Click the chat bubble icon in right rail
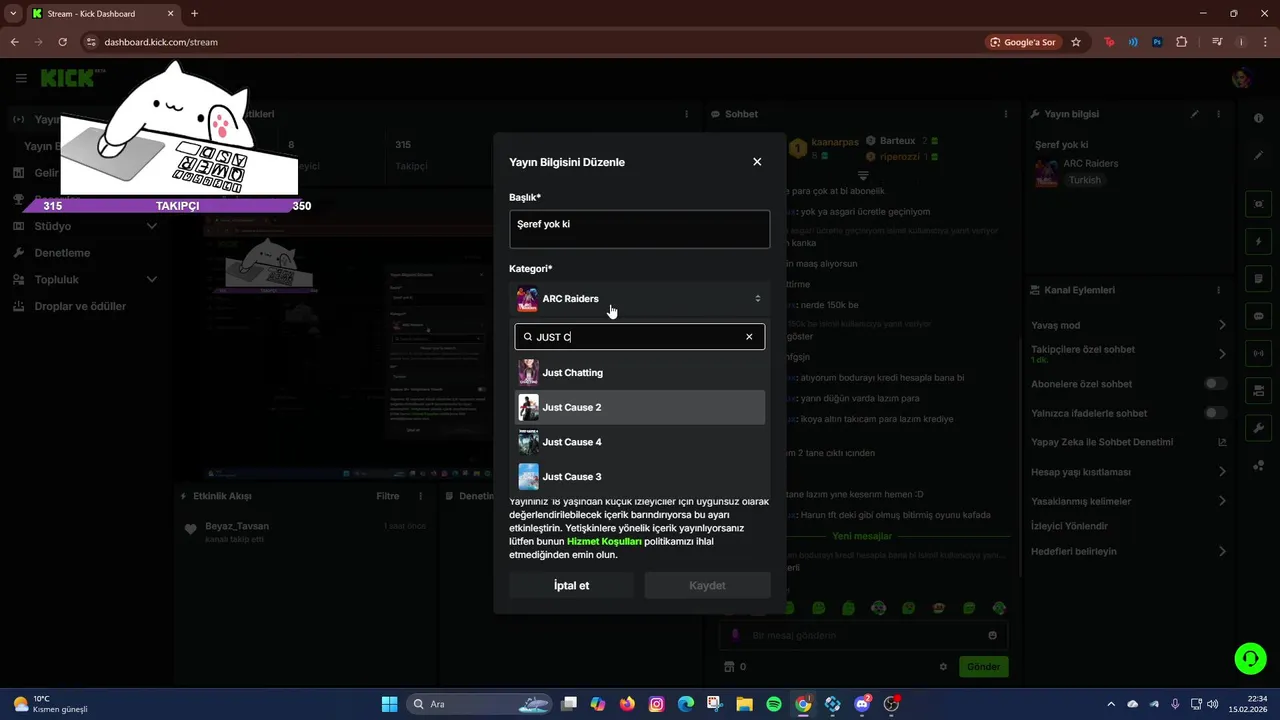 coord(1258,316)
